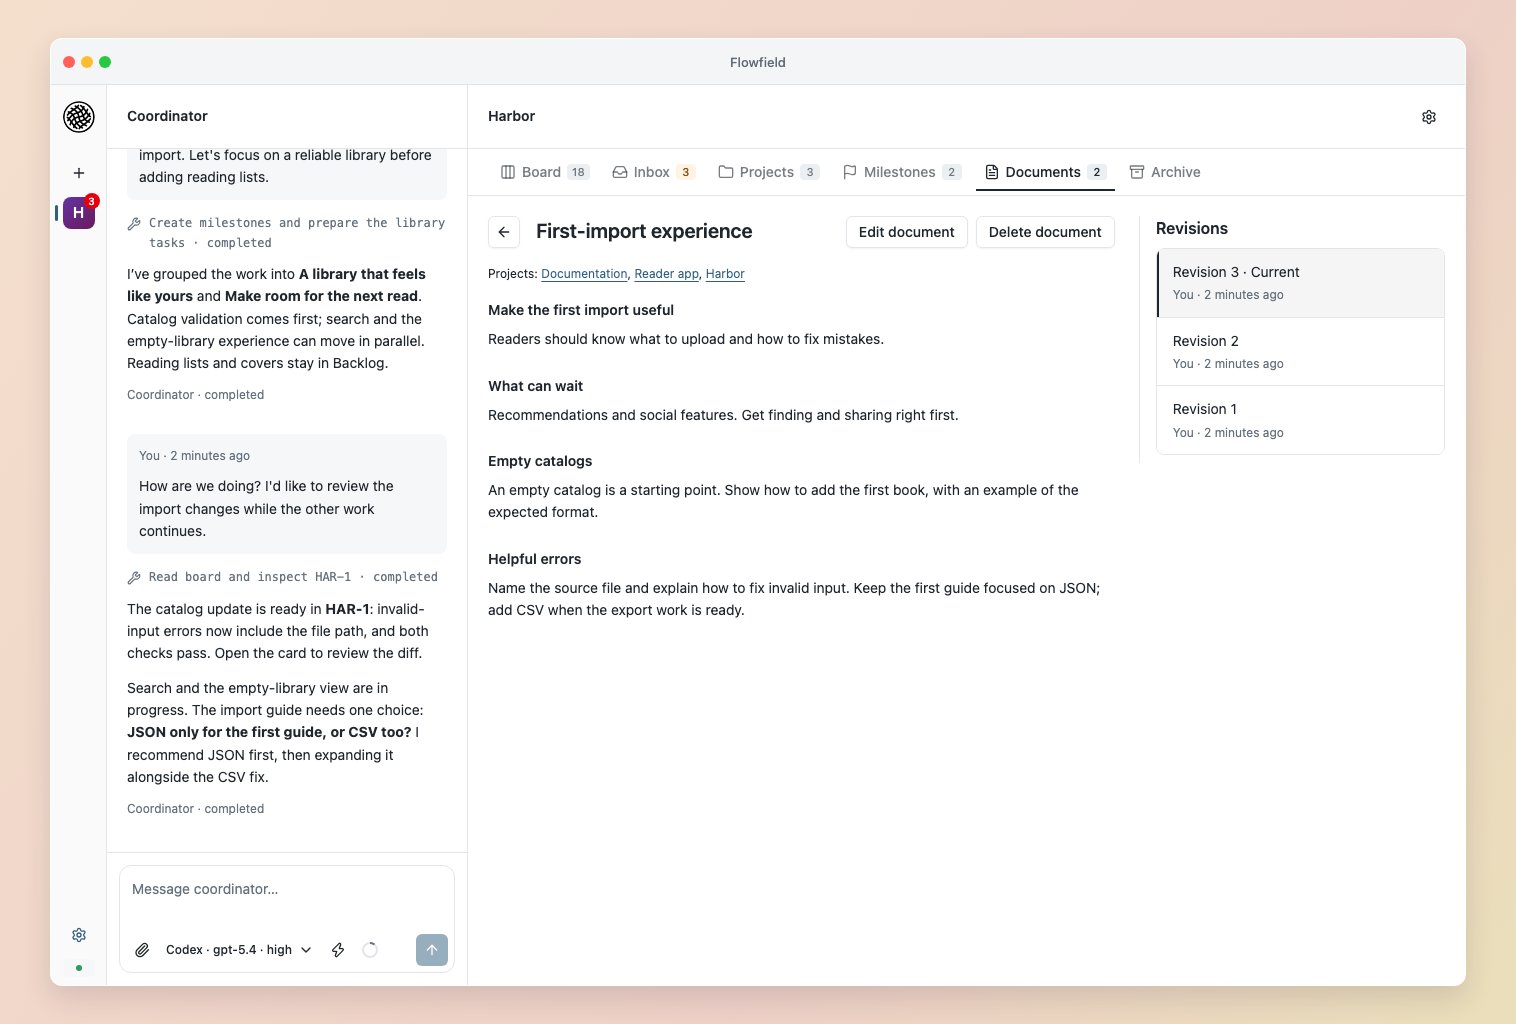
Task: Click the loading spinner in the composer
Action: point(370,950)
